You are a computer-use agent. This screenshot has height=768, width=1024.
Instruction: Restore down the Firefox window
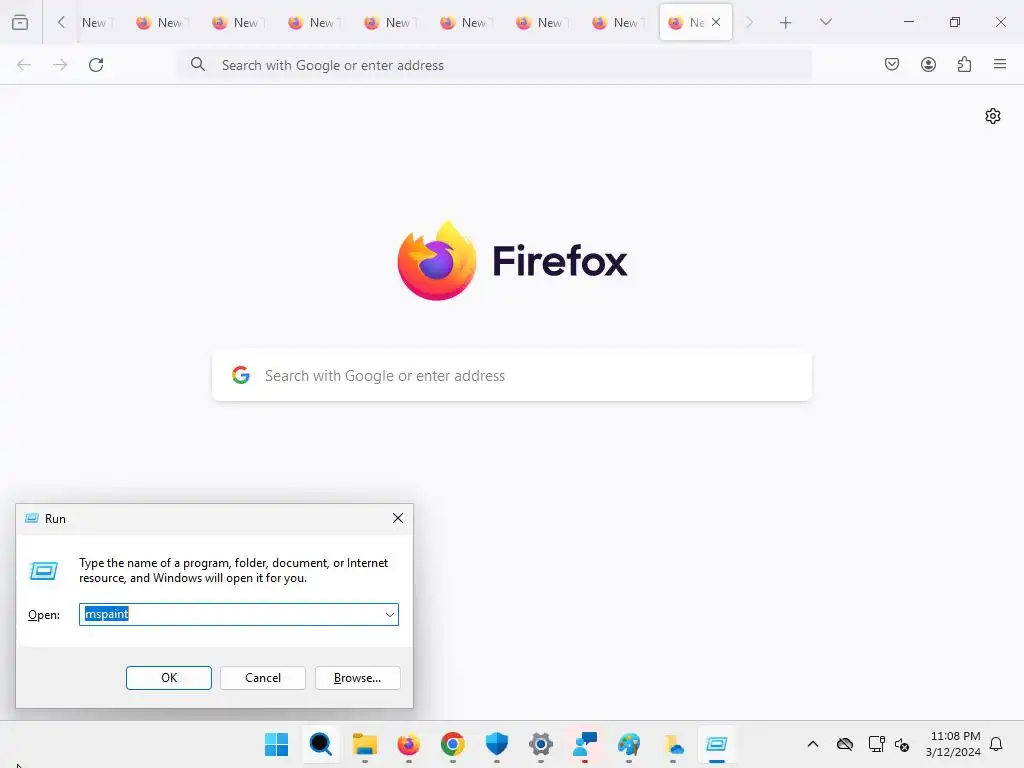[x=955, y=22]
